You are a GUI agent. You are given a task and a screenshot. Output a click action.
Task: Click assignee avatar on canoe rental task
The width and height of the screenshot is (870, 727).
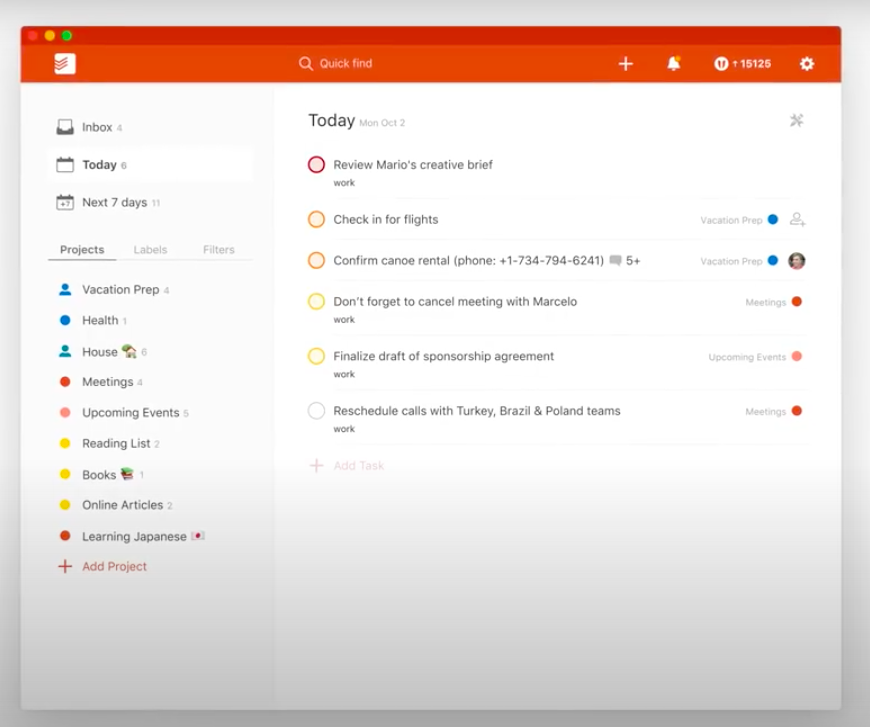click(x=797, y=261)
